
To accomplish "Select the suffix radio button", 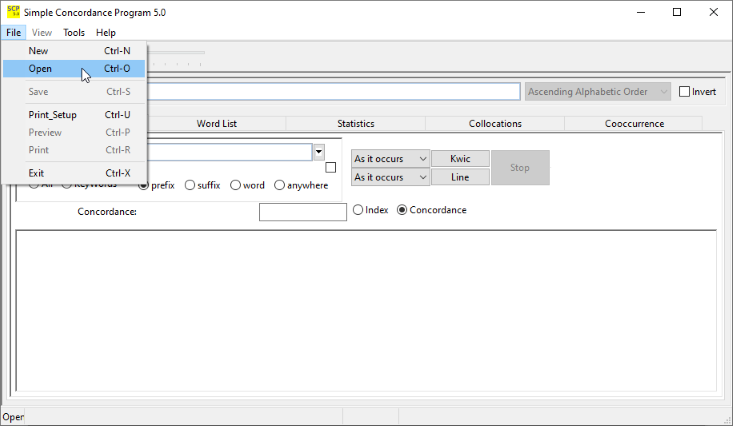I will click(190, 185).
